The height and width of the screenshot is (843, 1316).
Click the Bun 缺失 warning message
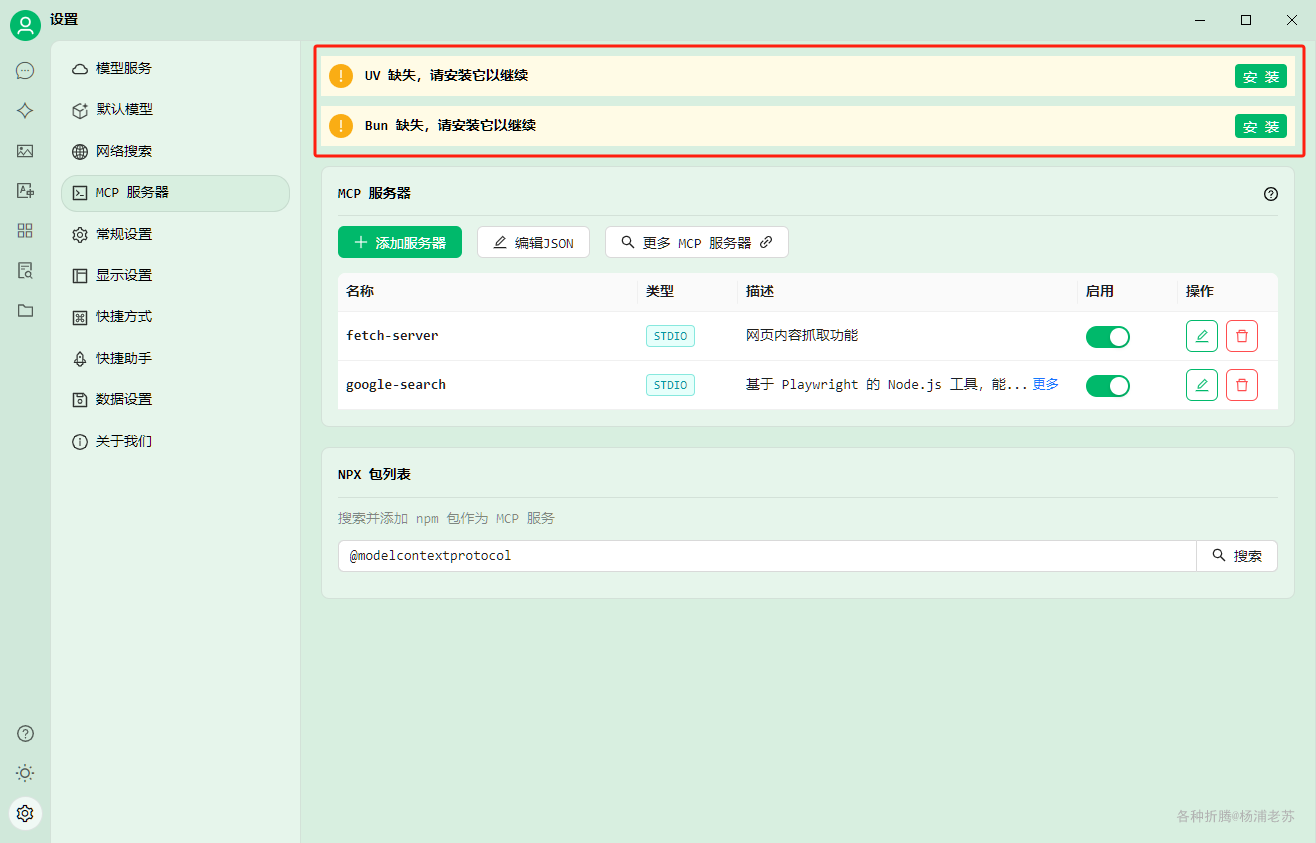[x=450, y=126]
